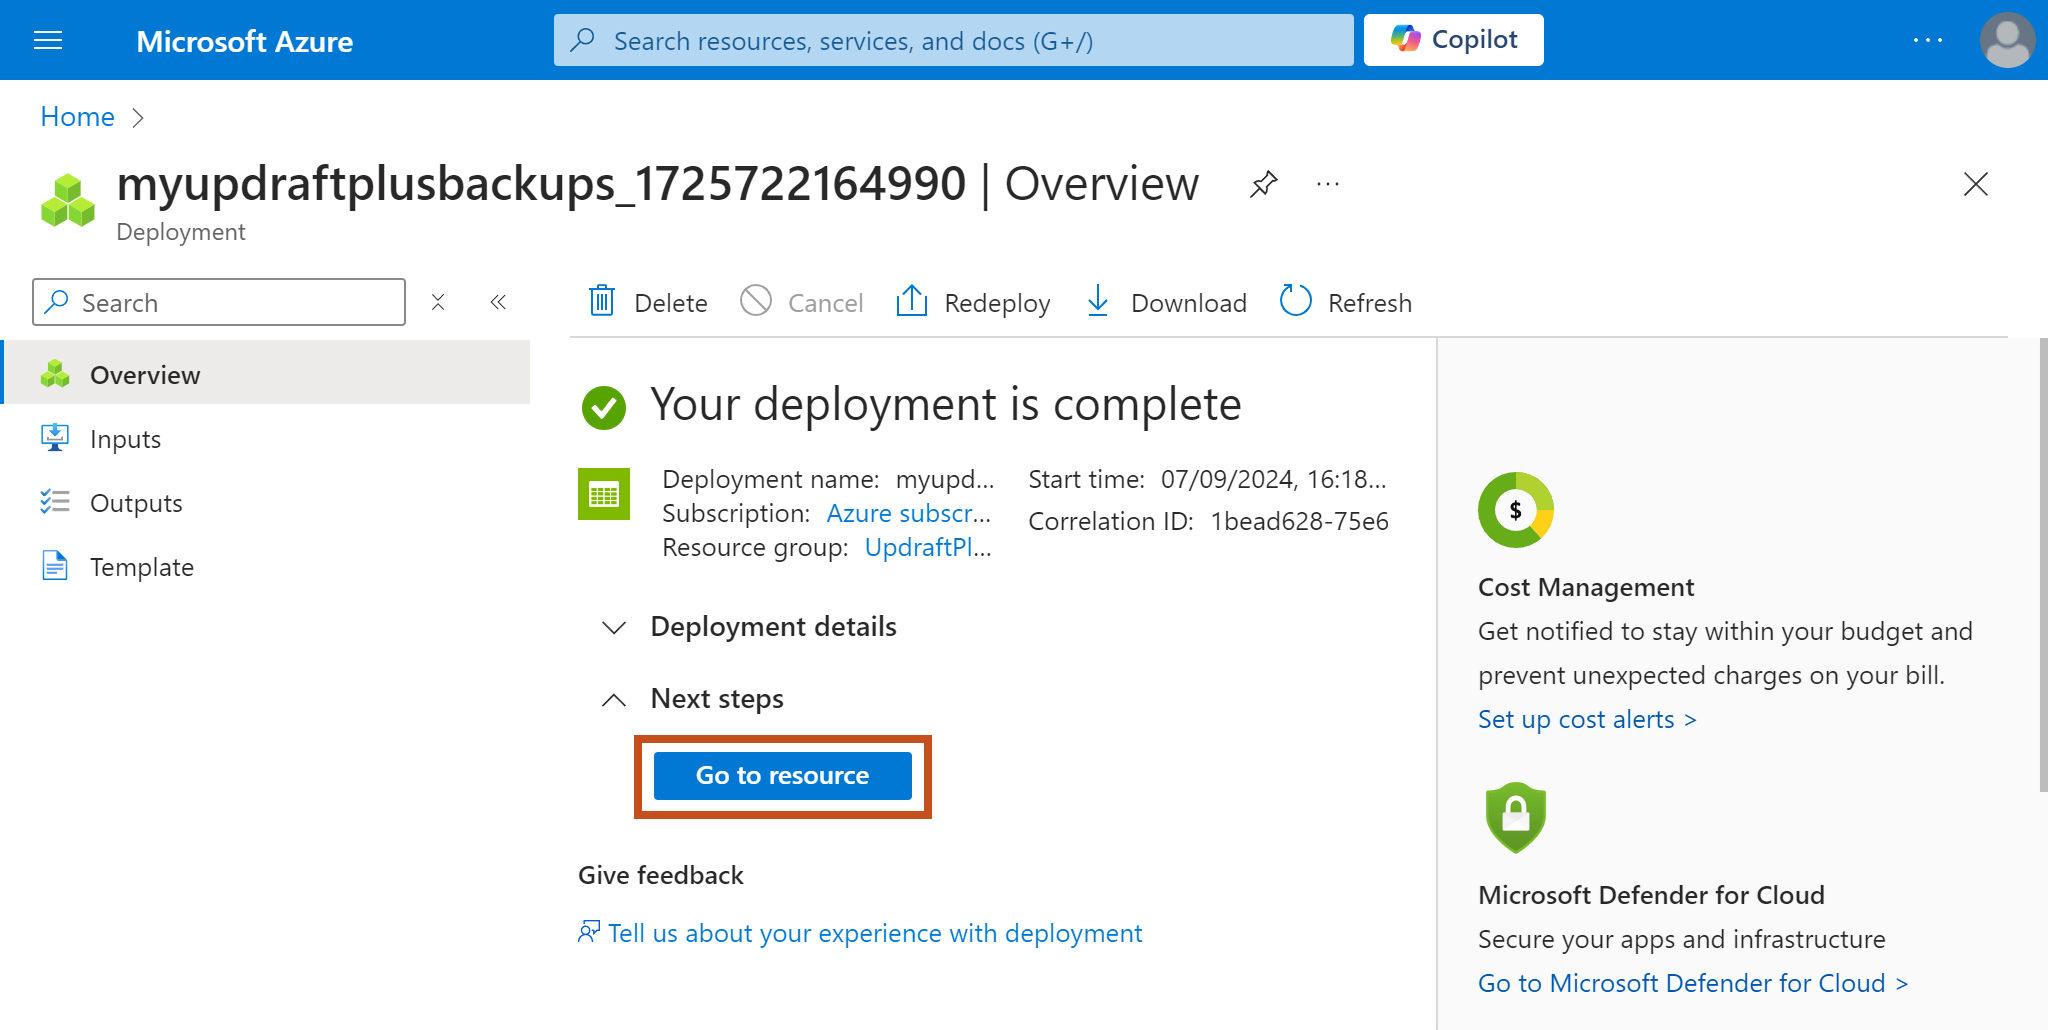The width and height of the screenshot is (2048, 1030).
Task: Collapse the Next steps section
Action: pyautogui.click(x=614, y=699)
